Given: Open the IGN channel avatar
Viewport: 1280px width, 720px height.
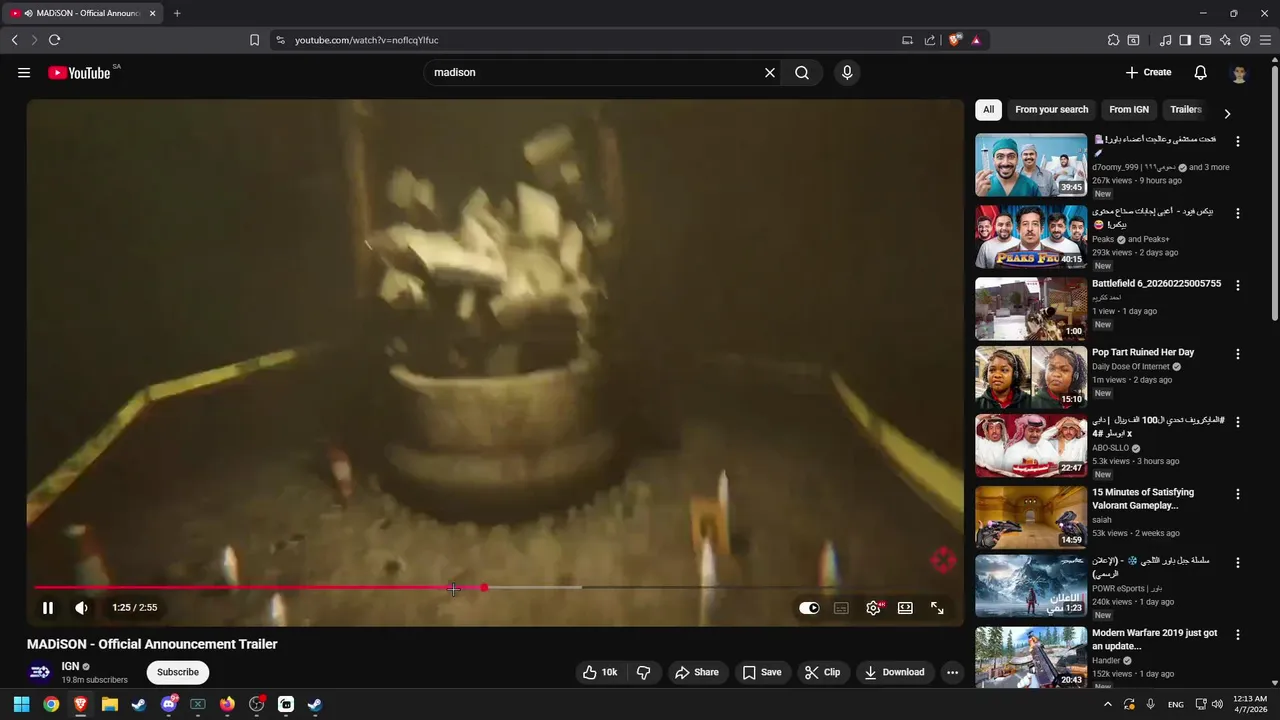Looking at the screenshot, I should pyautogui.click(x=40, y=672).
